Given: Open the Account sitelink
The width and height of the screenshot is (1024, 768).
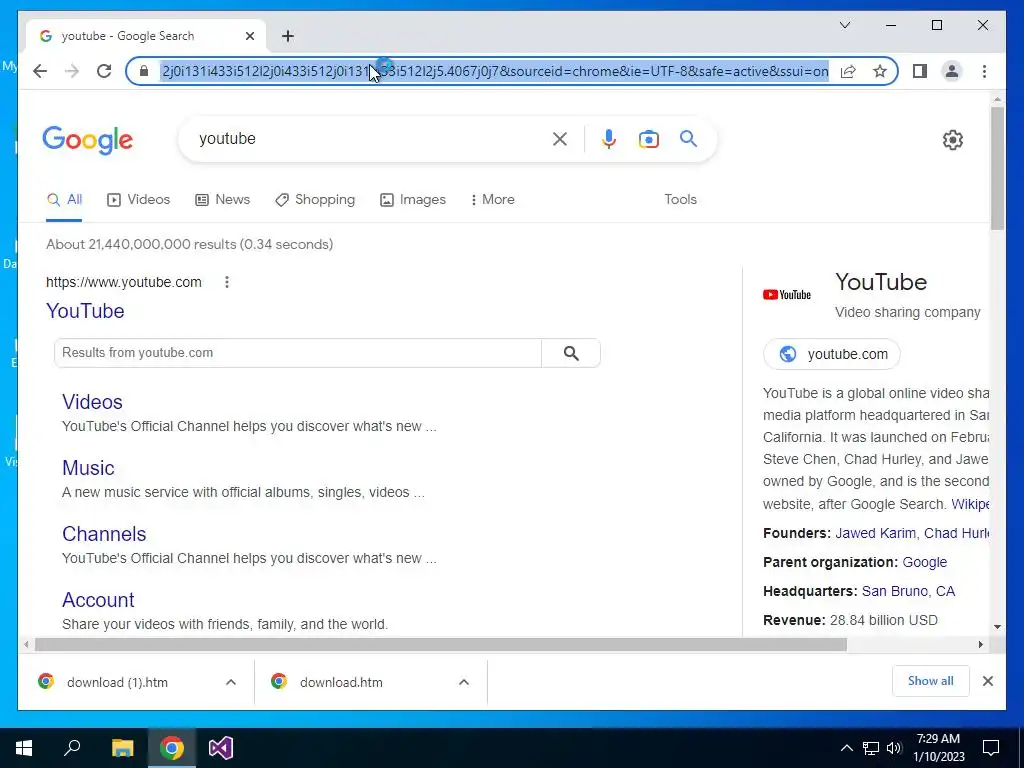Looking at the screenshot, I should click(x=98, y=600).
